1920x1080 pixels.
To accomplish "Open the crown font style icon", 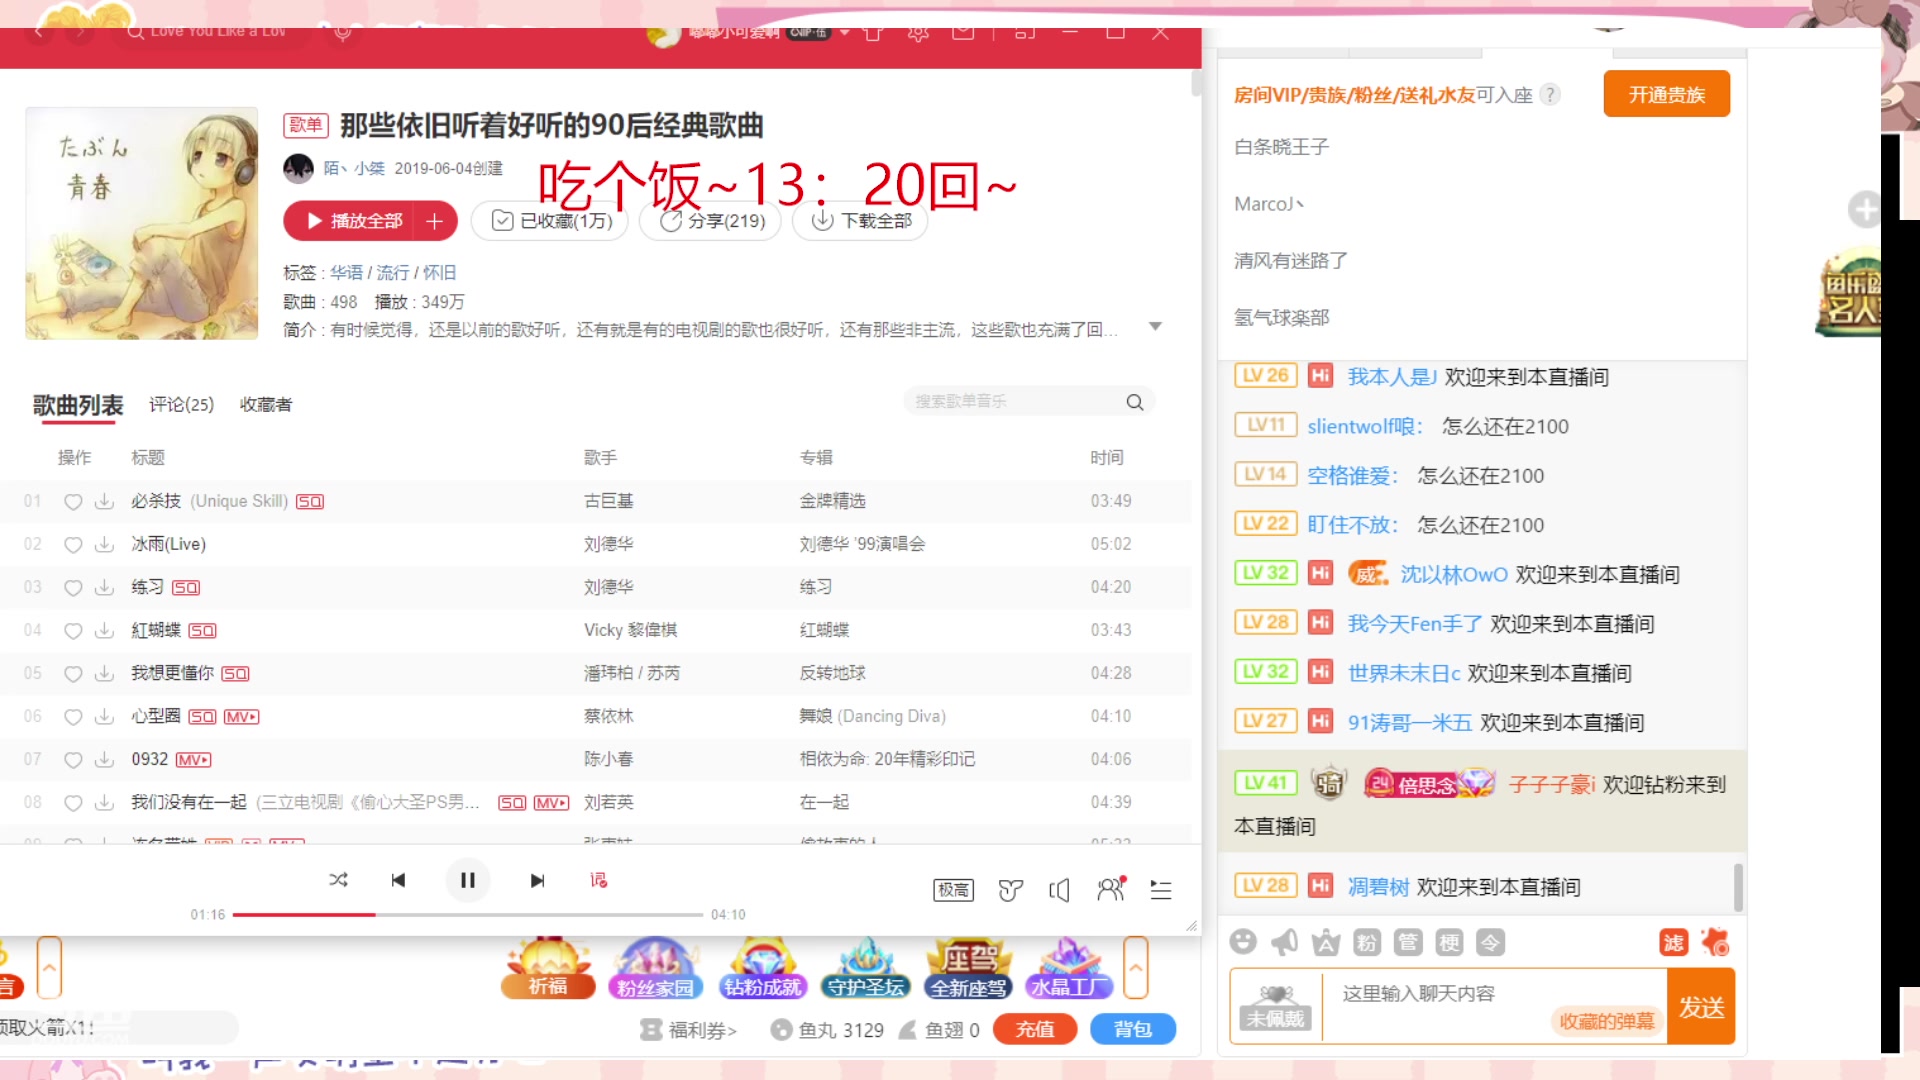I will (1326, 942).
